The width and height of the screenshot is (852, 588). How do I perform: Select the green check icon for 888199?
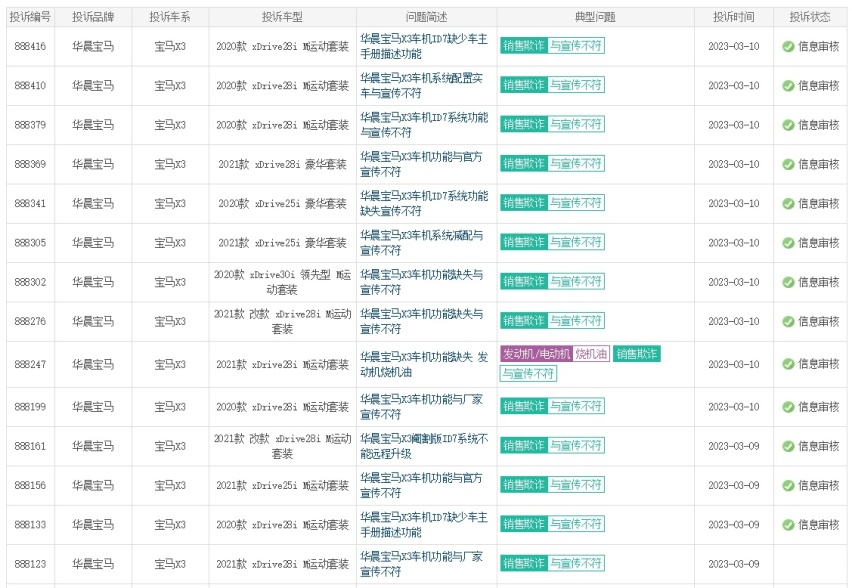tap(788, 407)
